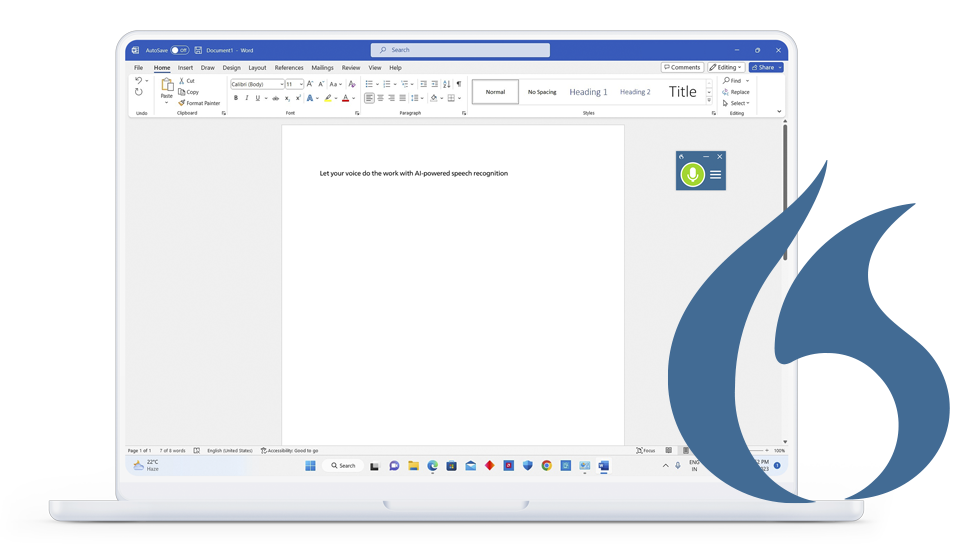Viewport: 960px width, 544px height.
Task: Select the Format Painter tool
Action: pyautogui.click(x=199, y=103)
